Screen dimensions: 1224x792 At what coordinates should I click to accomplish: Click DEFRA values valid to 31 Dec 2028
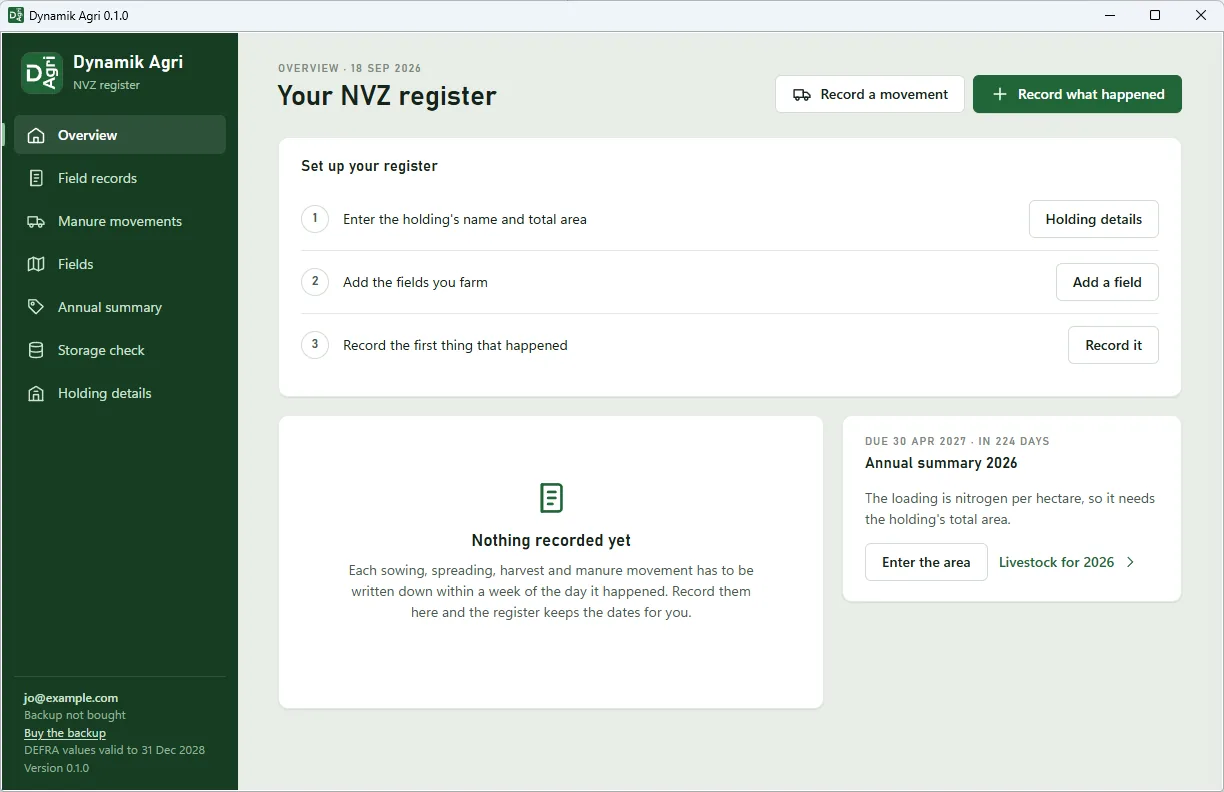tap(114, 750)
